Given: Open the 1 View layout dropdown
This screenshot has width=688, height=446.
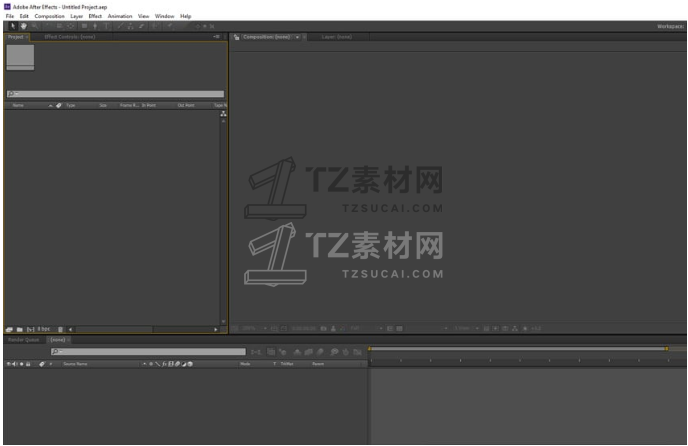Looking at the screenshot, I should [466, 328].
